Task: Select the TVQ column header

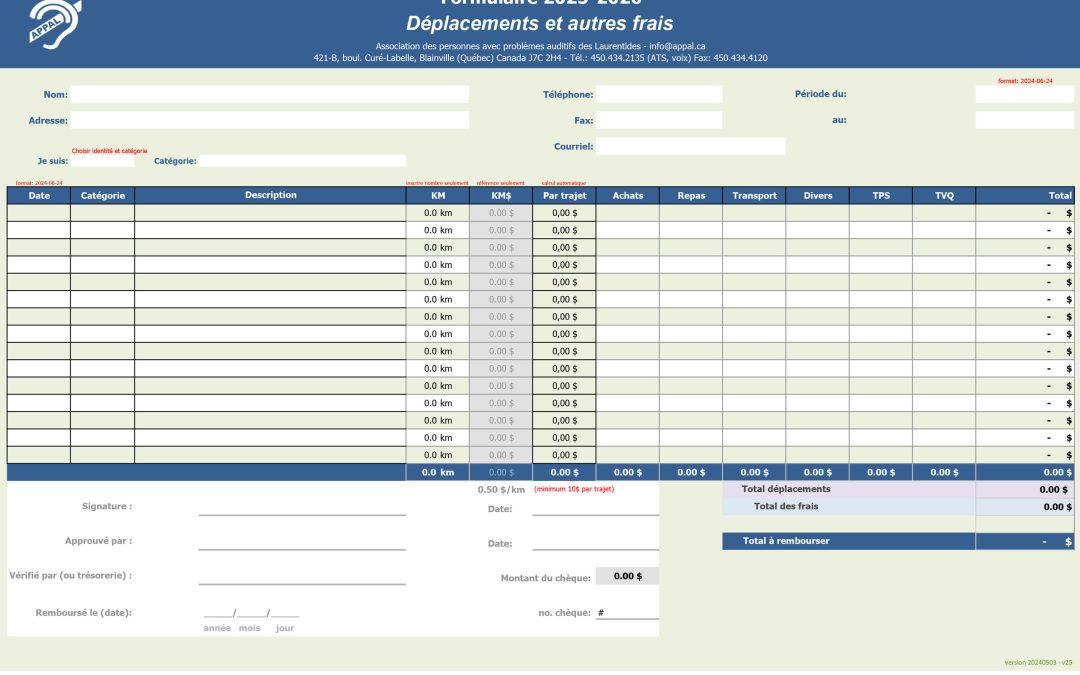Action: pos(943,195)
